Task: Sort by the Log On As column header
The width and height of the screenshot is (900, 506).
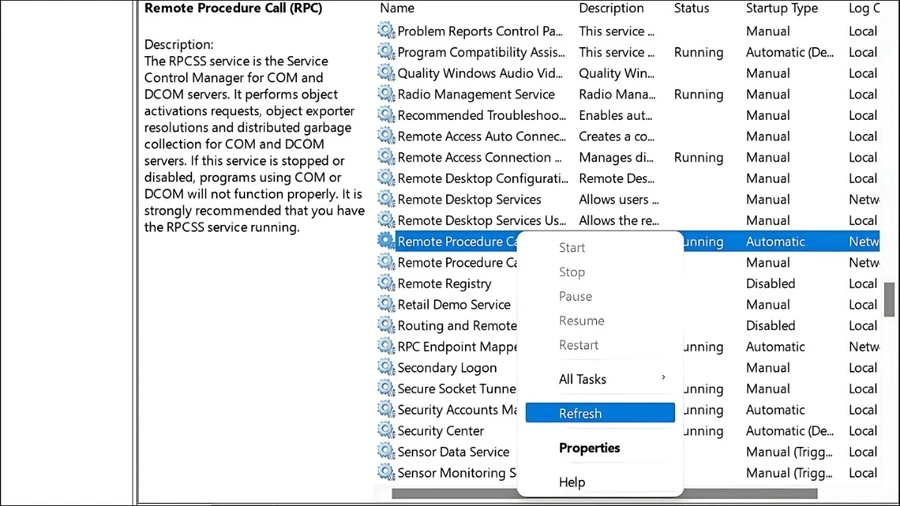Action: pyautogui.click(x=864, y=8)
